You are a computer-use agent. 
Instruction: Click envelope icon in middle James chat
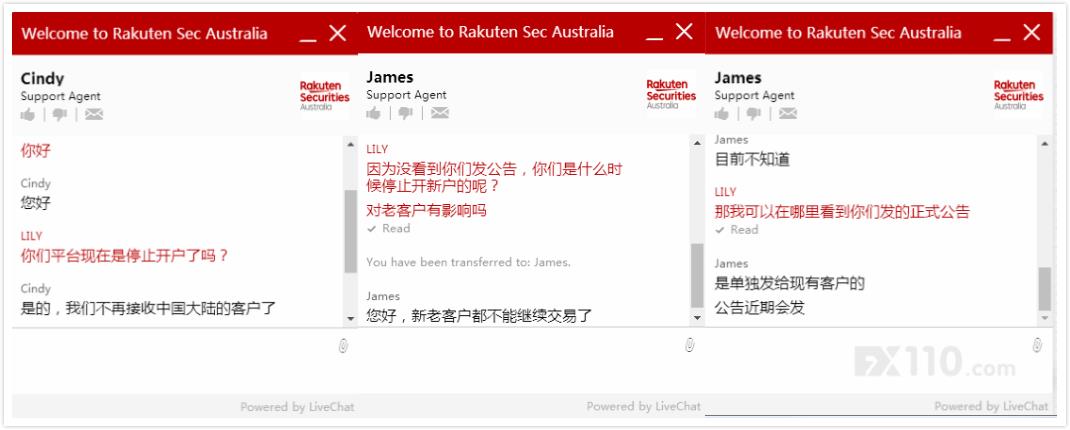coord(440,113)
